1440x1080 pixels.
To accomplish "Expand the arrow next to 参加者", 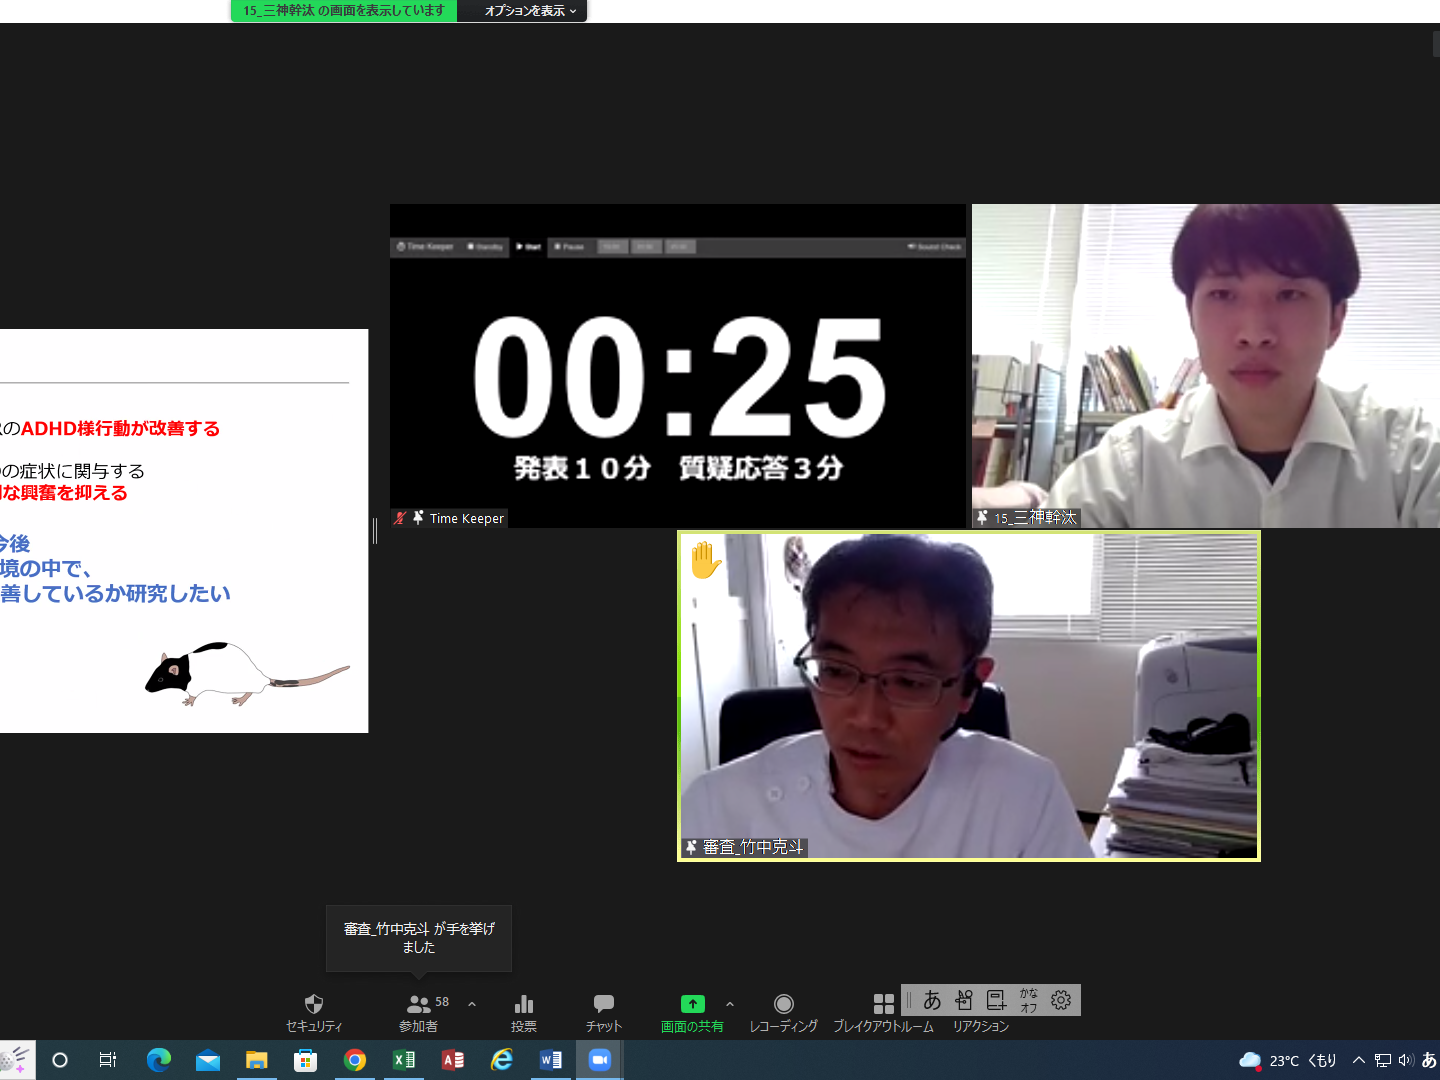I will click(472, 1004).
